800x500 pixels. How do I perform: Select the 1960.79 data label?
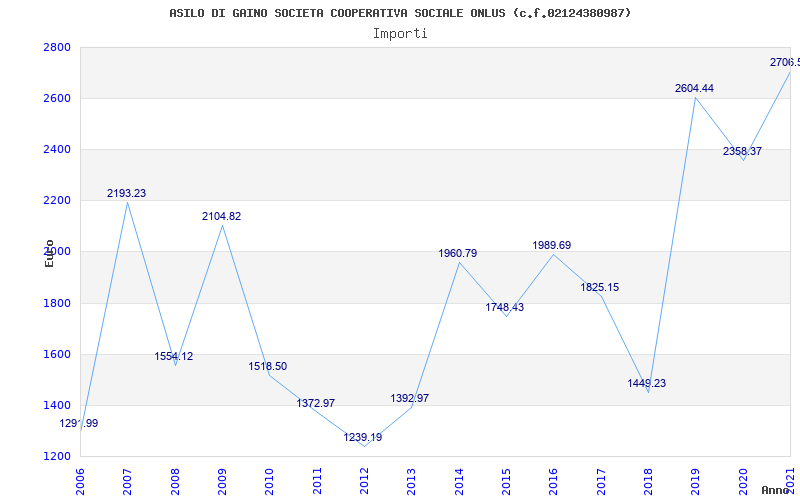point(458,253)
